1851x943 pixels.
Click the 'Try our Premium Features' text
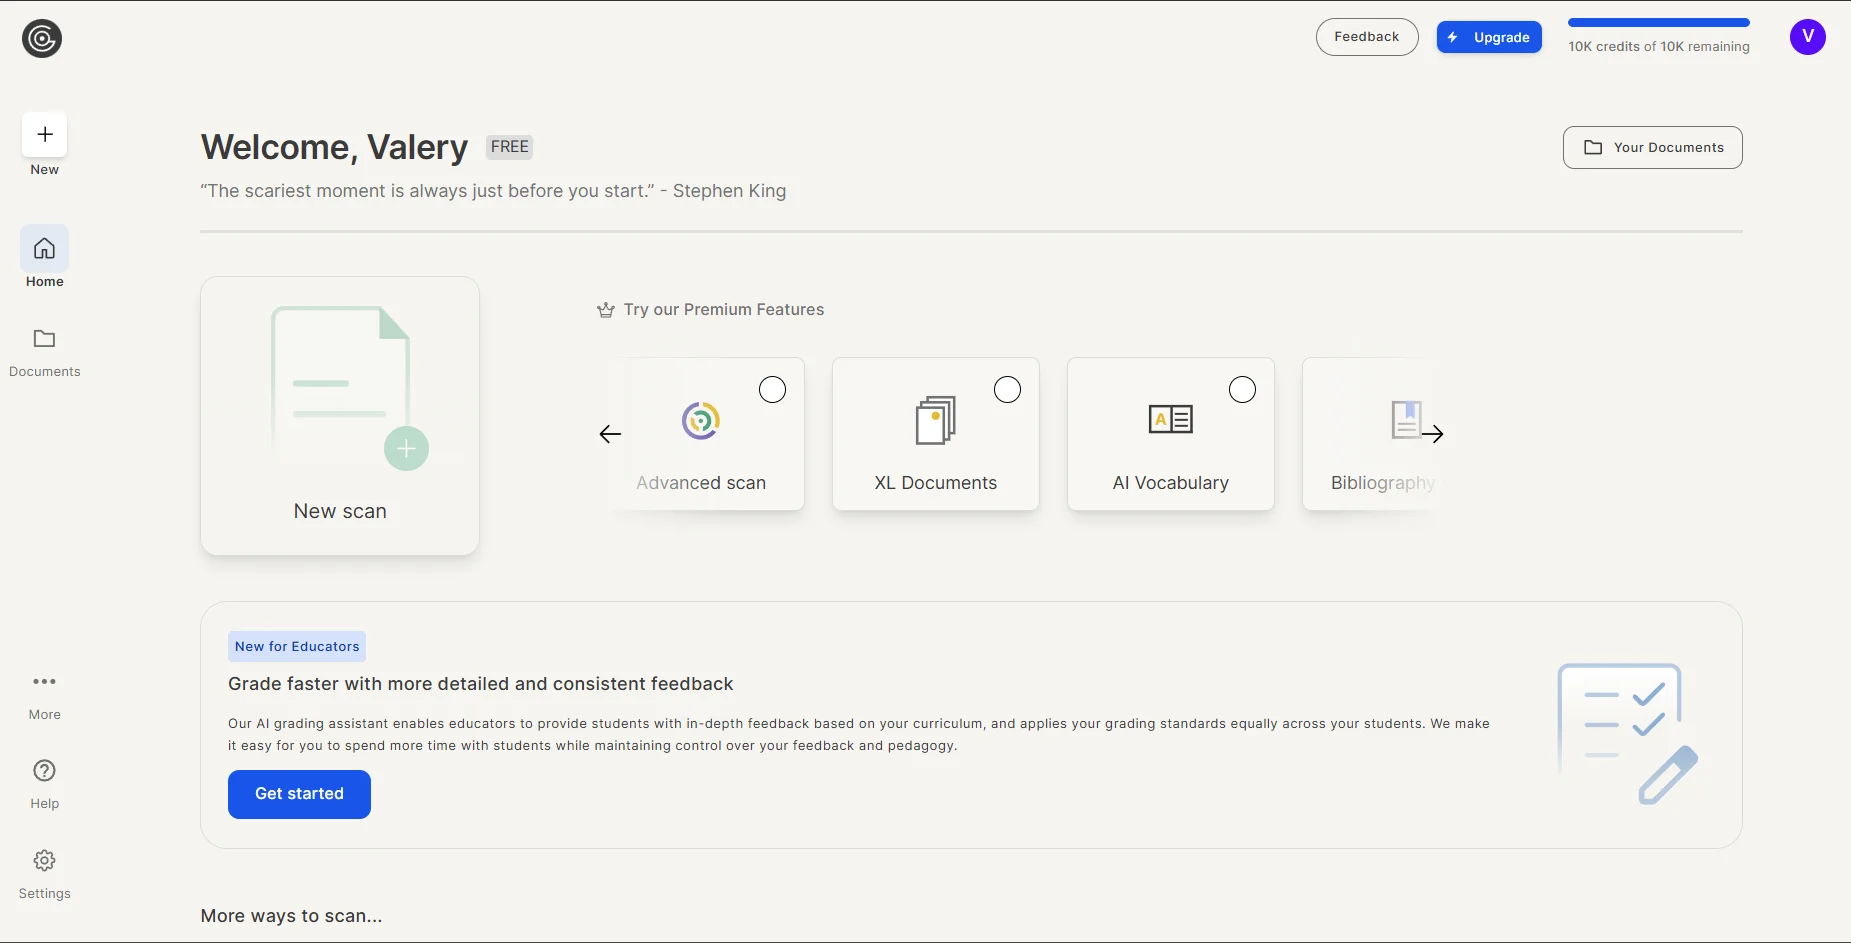(x=724, y=310)
